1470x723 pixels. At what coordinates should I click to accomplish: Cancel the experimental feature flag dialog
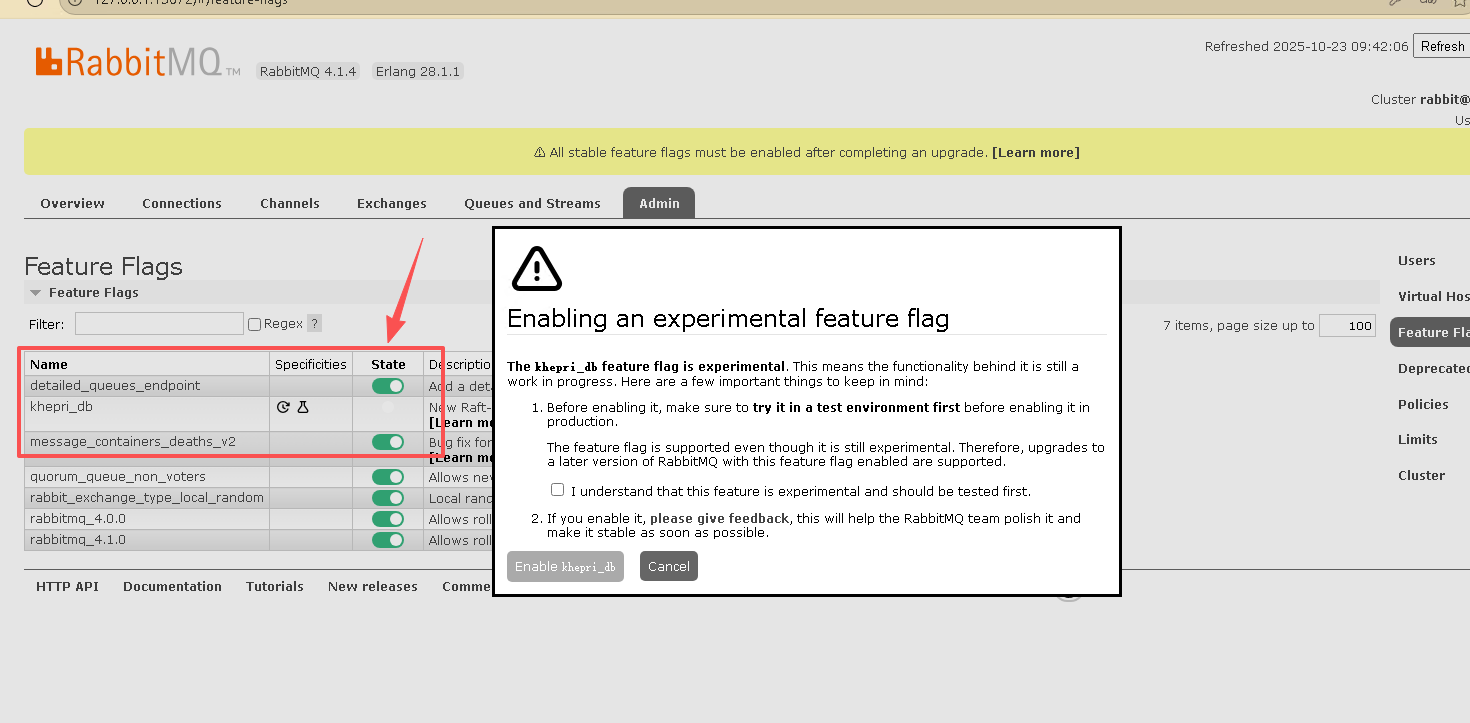click(669, 566)
